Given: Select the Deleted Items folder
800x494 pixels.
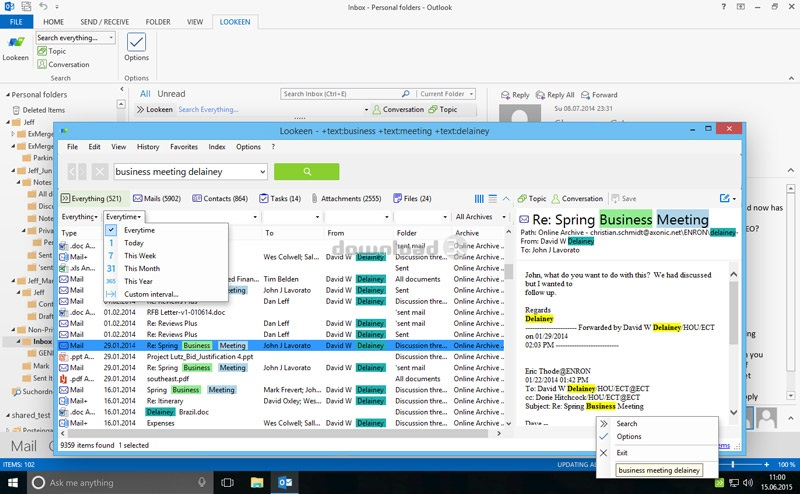Looking at the screenshot, I should coord(44,110).
